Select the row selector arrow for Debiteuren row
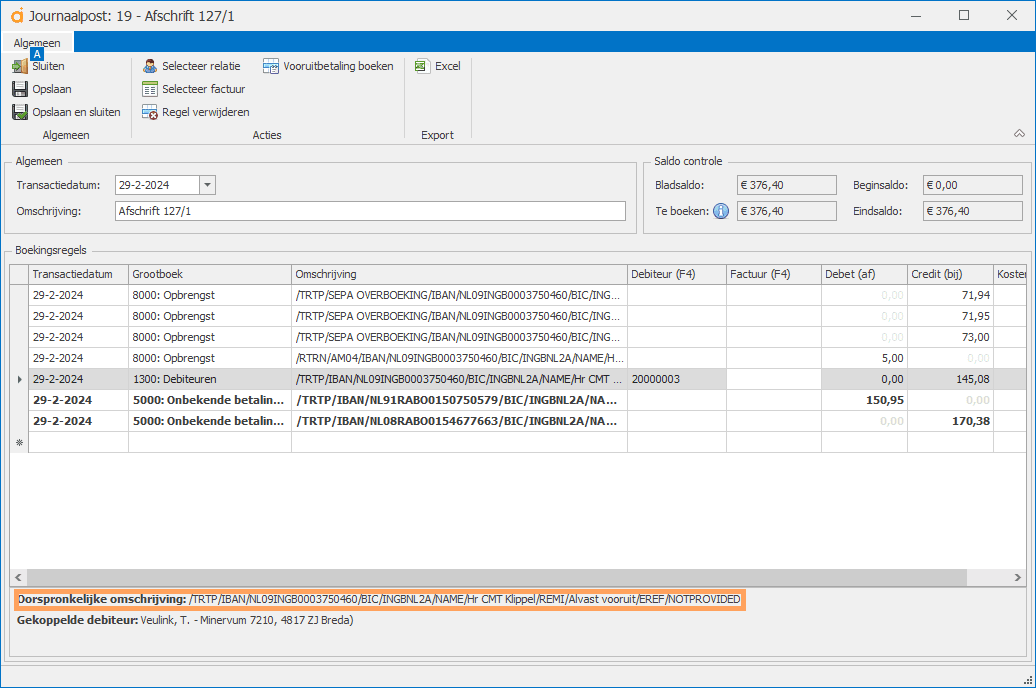This screenshot has height=688, width=1036. 19,379
